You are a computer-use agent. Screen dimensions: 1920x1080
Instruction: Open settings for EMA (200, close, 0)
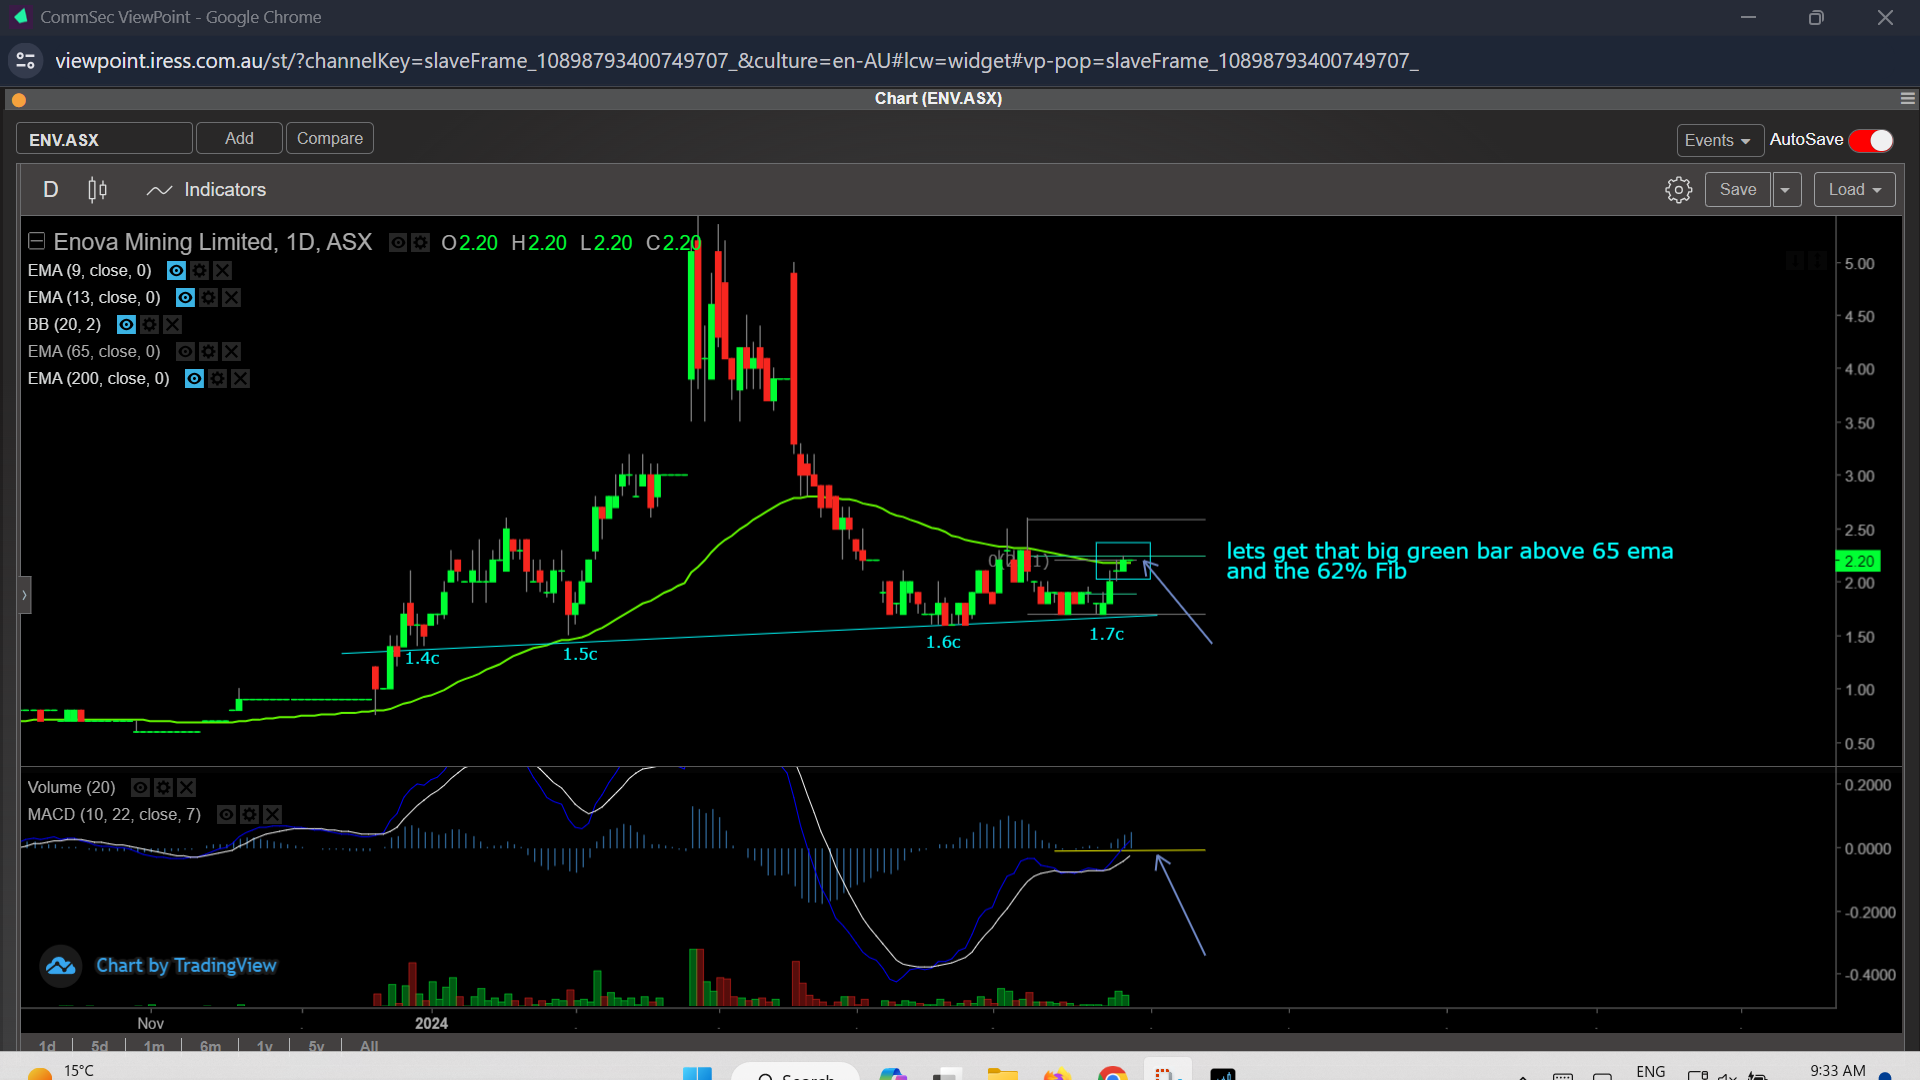tap(217, 378)
